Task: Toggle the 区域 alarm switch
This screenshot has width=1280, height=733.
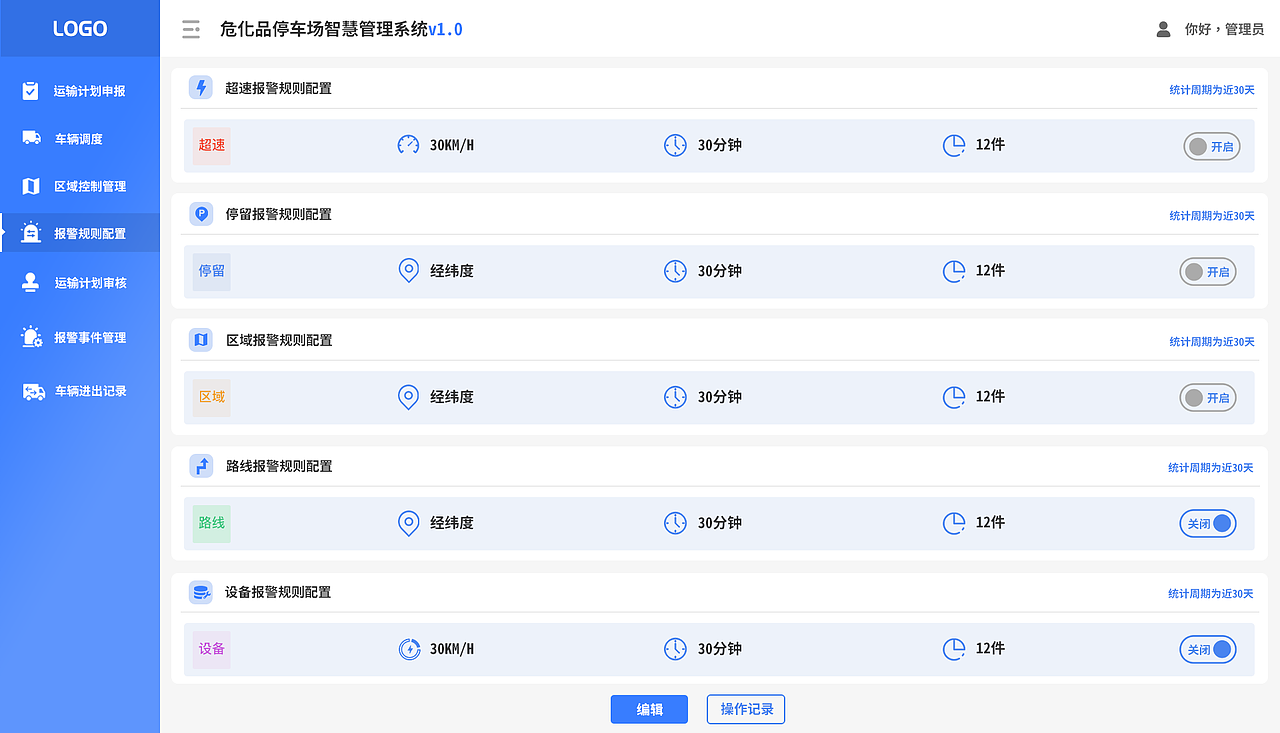Action: (1208, 398)
